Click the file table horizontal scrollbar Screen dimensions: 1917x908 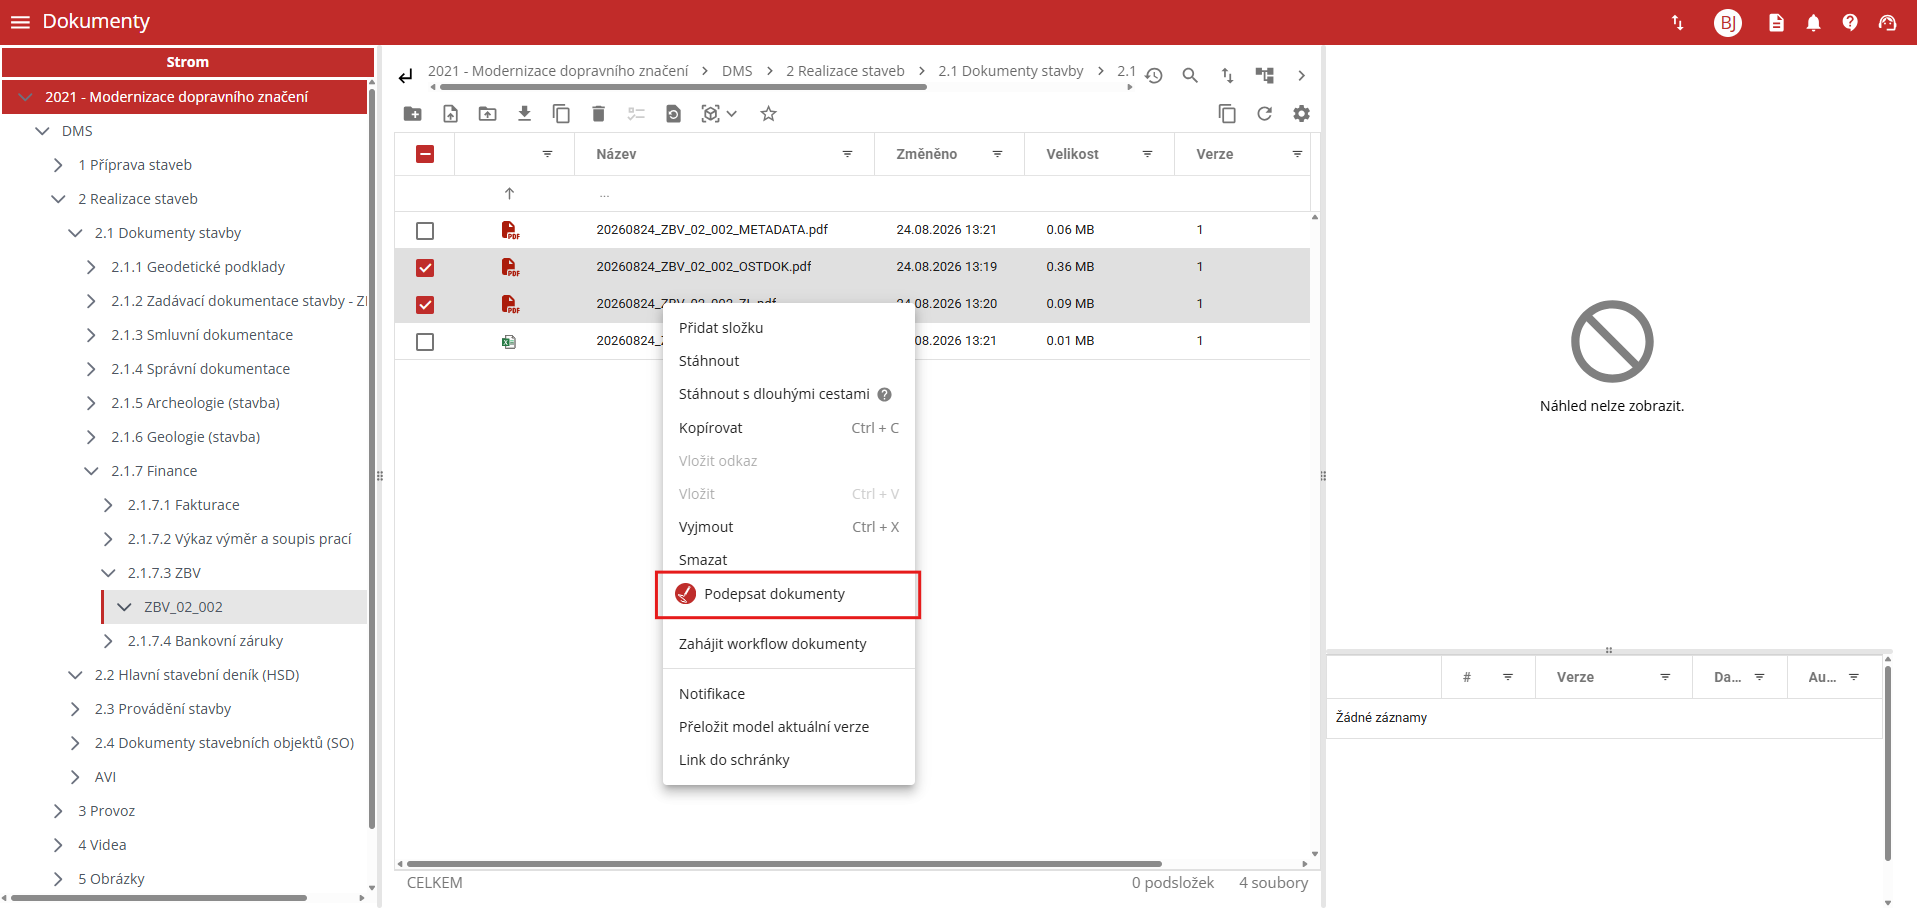784,864
